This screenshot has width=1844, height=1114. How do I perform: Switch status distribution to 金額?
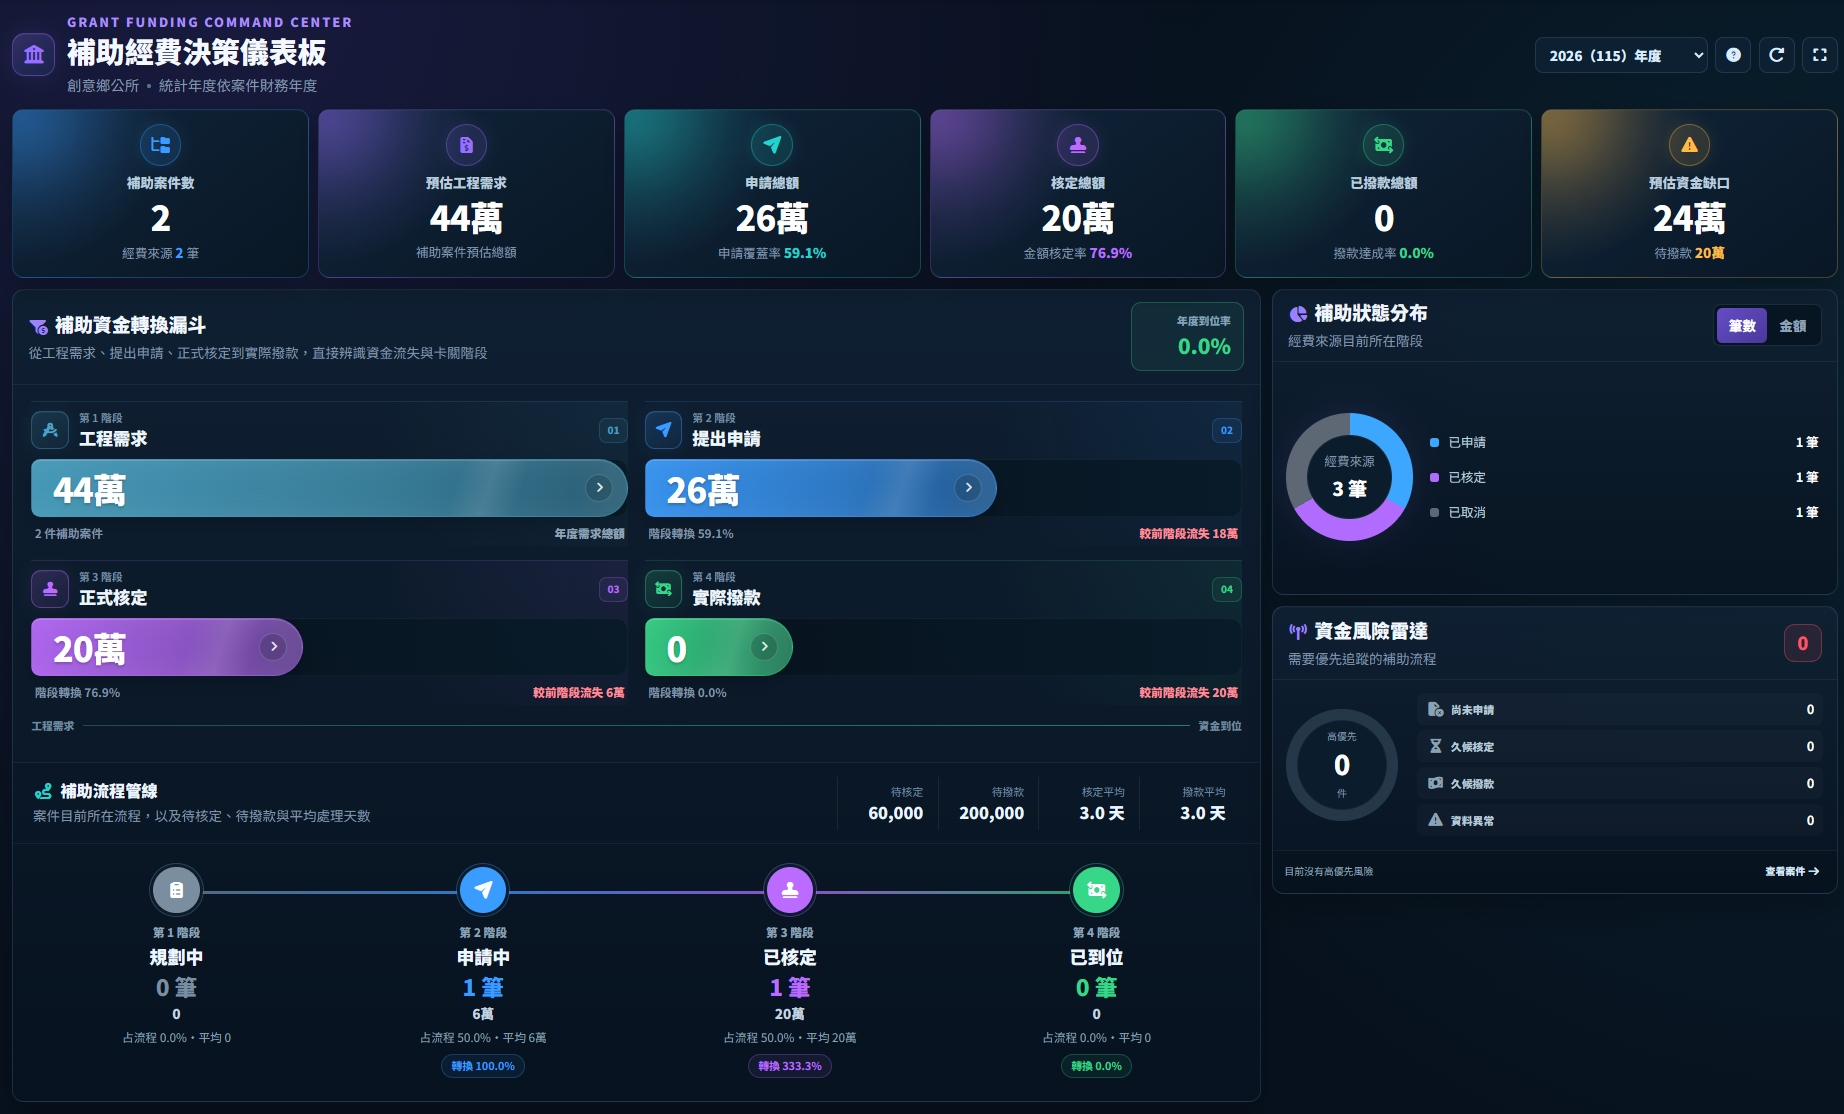pos(1792,326)
